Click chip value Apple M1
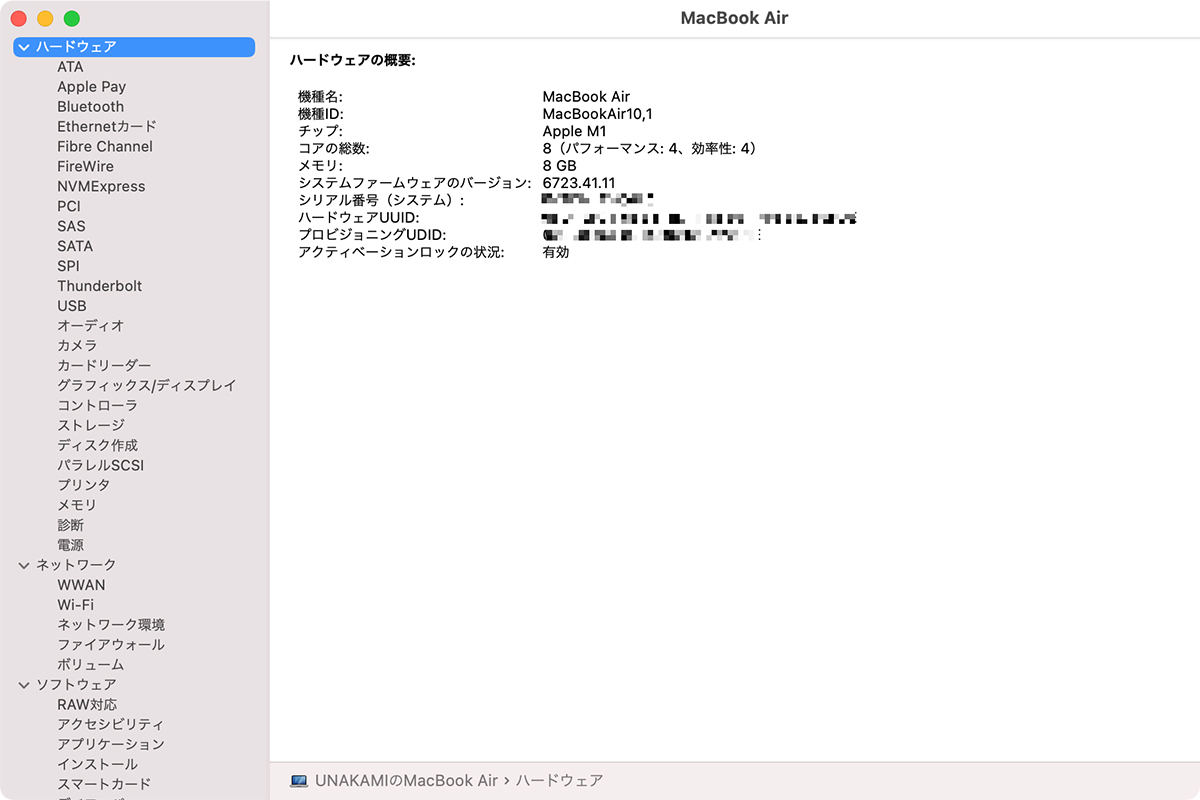 pos(574,132)
